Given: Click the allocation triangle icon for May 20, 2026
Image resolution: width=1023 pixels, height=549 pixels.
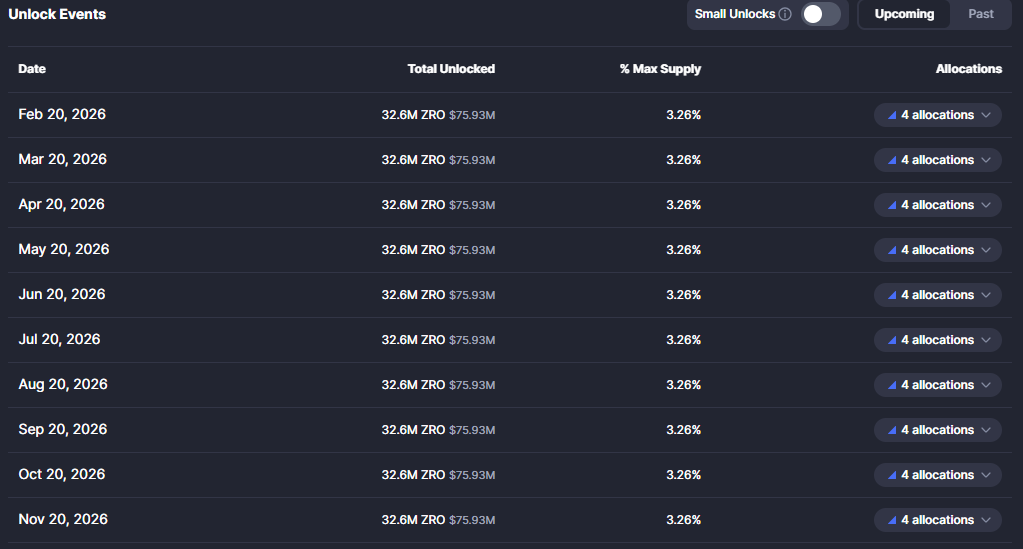Looking at the screenshot, I should pos(891,250).
